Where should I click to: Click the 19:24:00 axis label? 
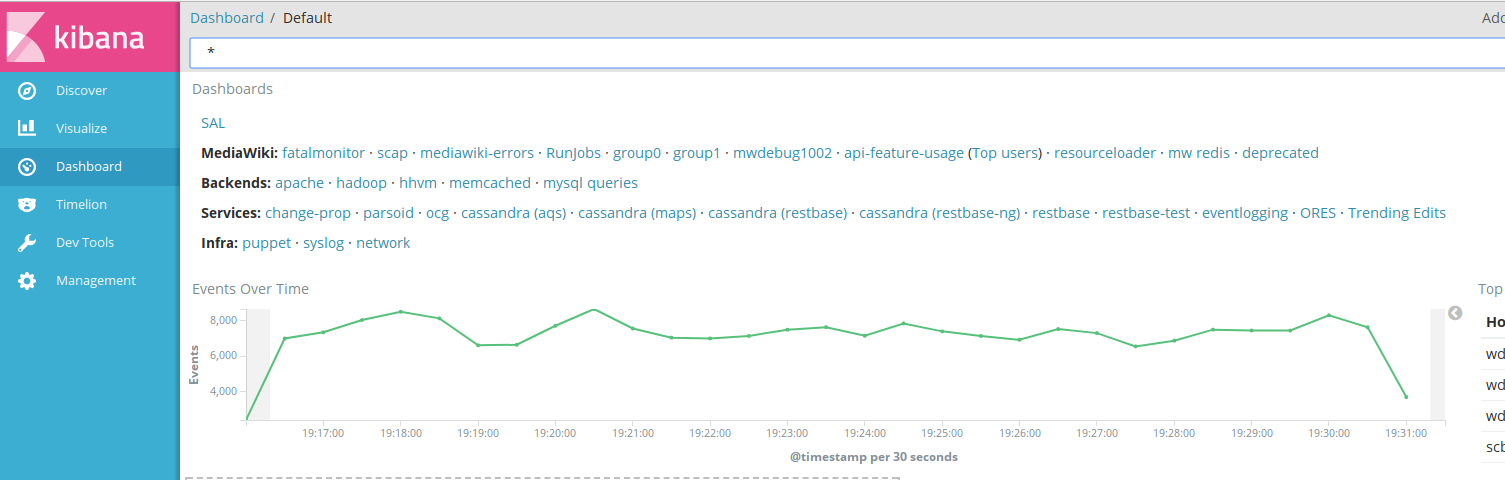point(865,434)
